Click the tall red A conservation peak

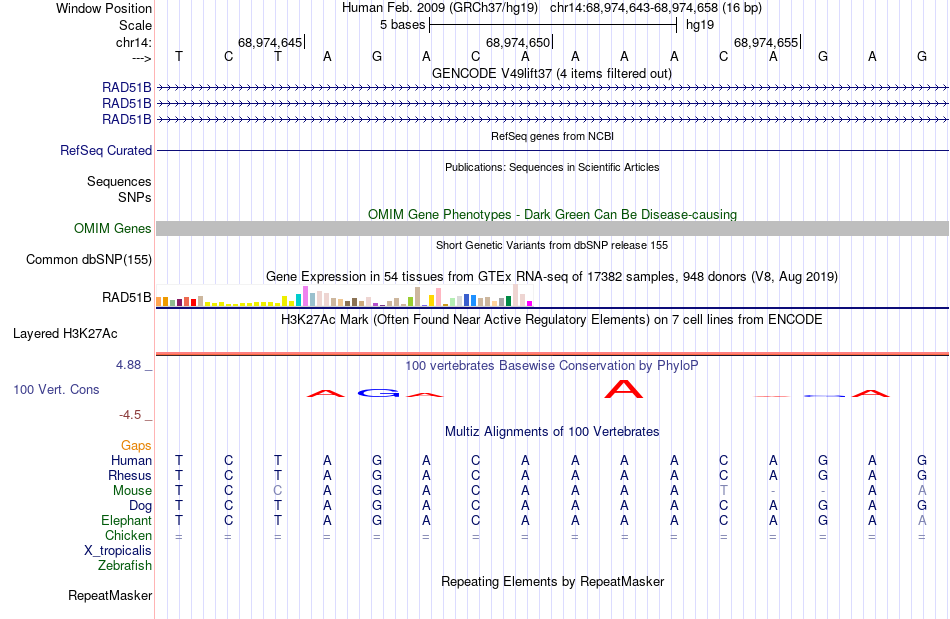624,389
